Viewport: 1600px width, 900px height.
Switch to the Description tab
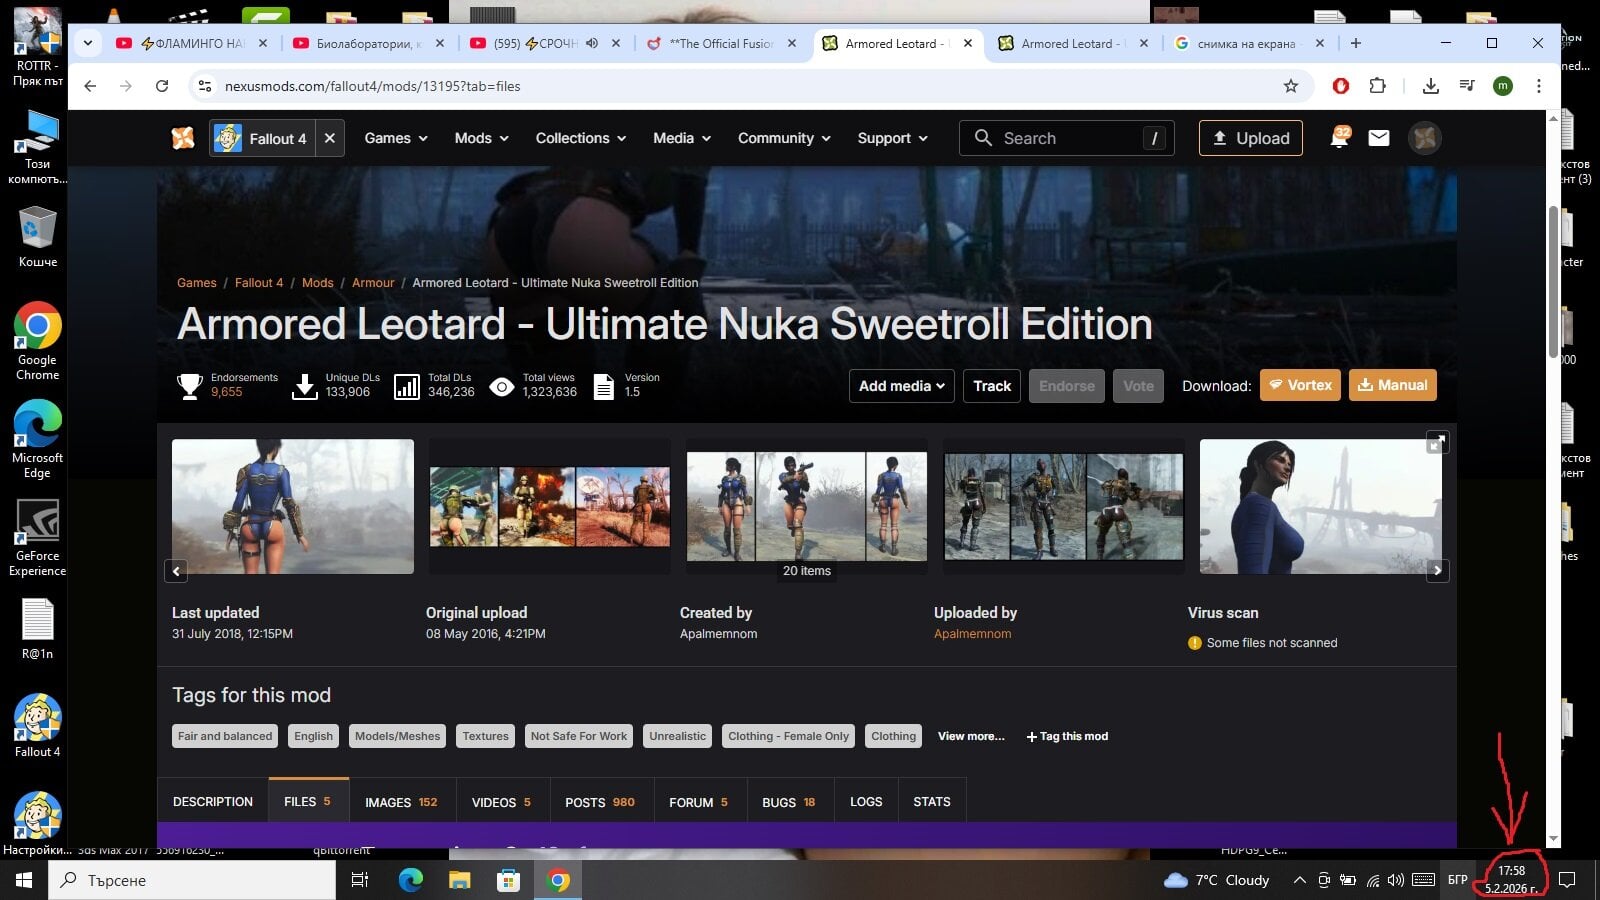point(213,802)
